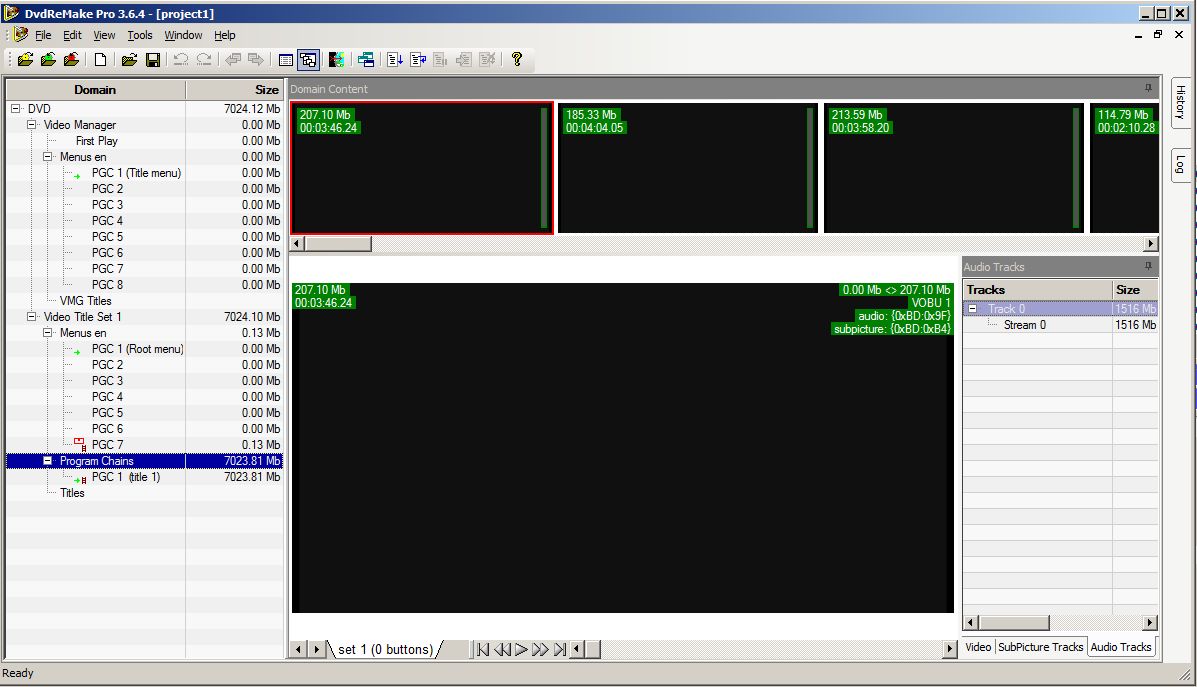Pin the Domain Content panel
1197x687 pixels.
pos(1149,89)
